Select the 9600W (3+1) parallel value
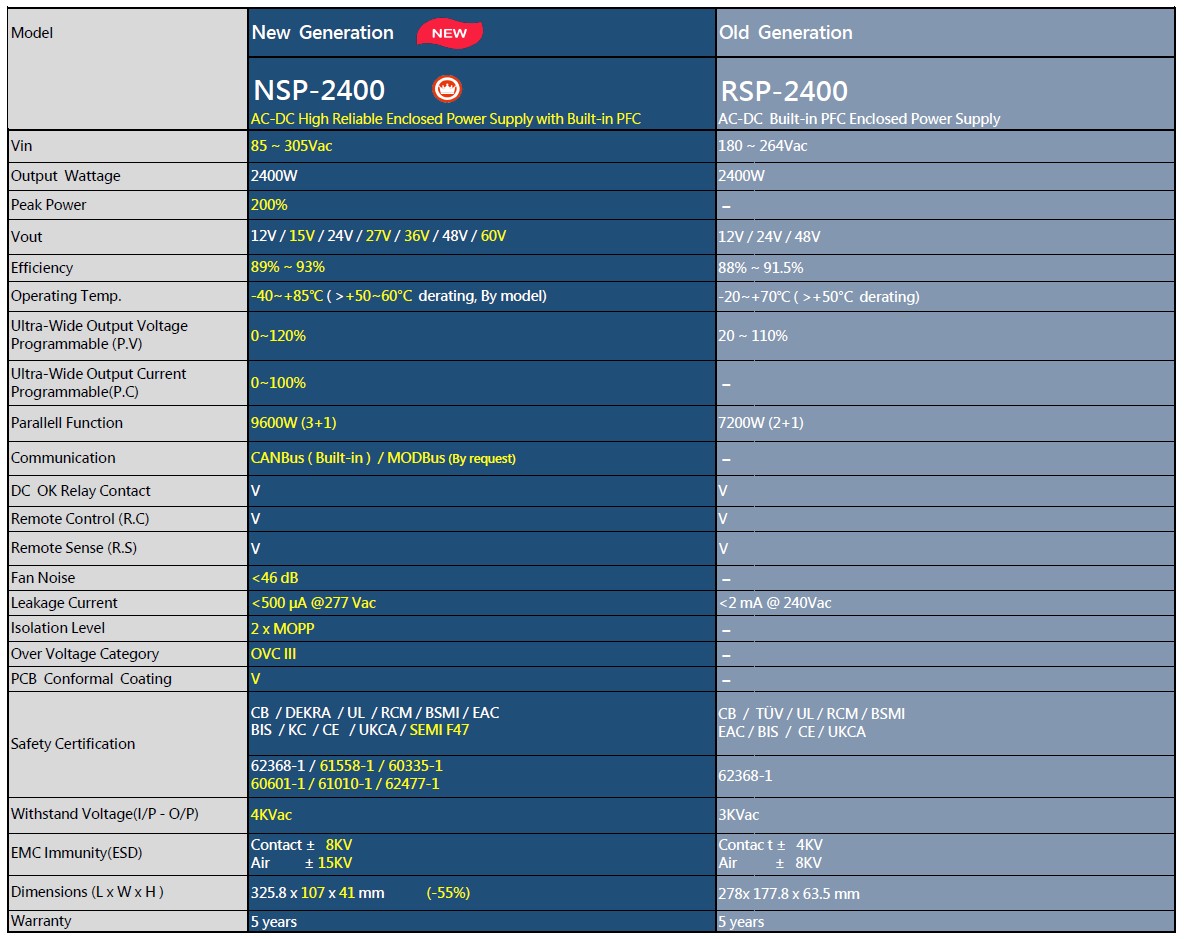The image size is (1184, 939). (294, 423)
